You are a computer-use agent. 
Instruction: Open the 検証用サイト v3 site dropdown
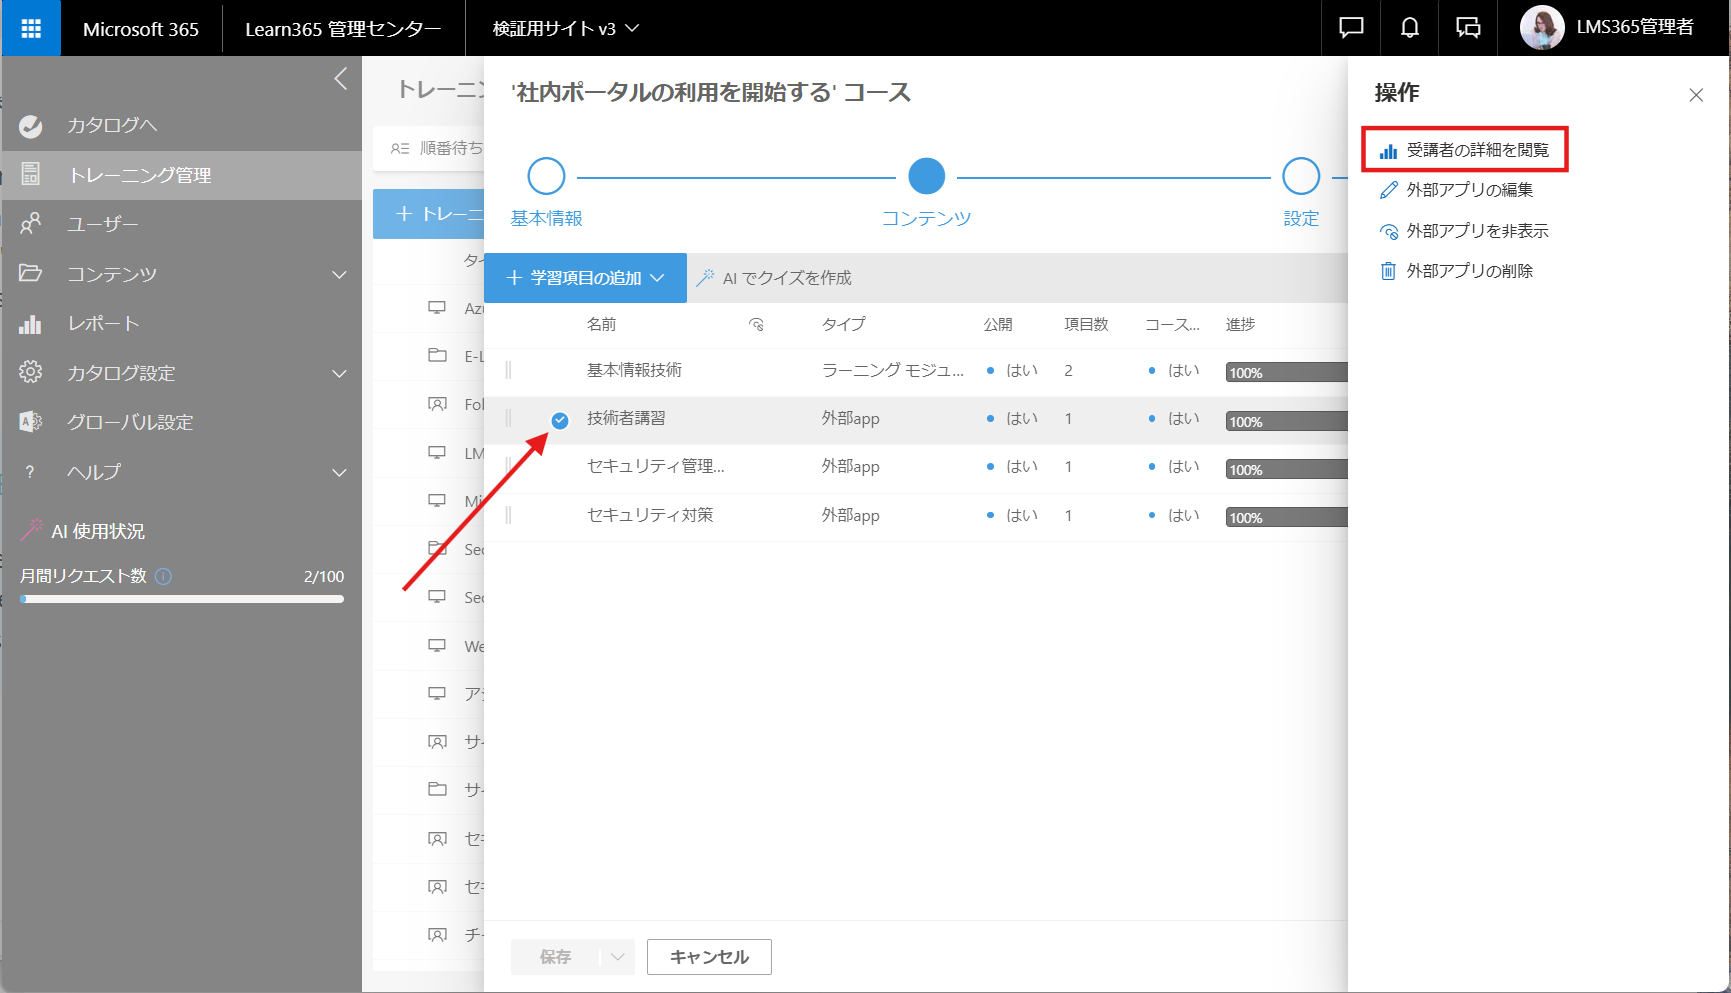(565, 28)
